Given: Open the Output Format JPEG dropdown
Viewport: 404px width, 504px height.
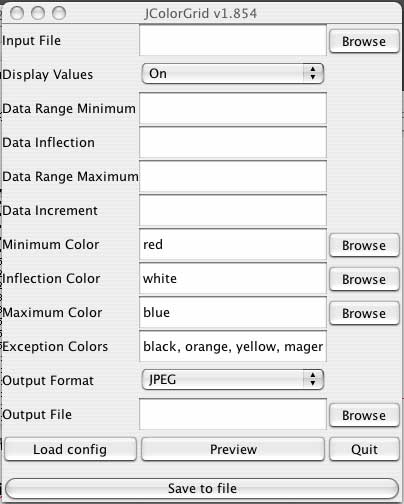Looking at the screenshot, I should [x=233, y=379].
